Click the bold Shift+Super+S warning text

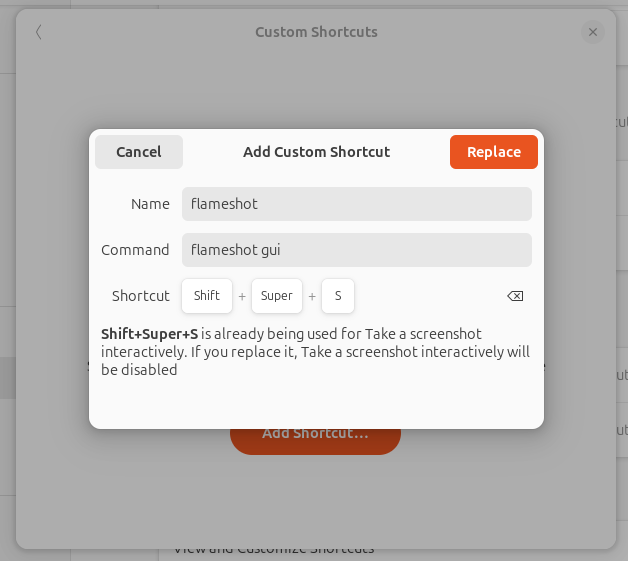(149, 334)
